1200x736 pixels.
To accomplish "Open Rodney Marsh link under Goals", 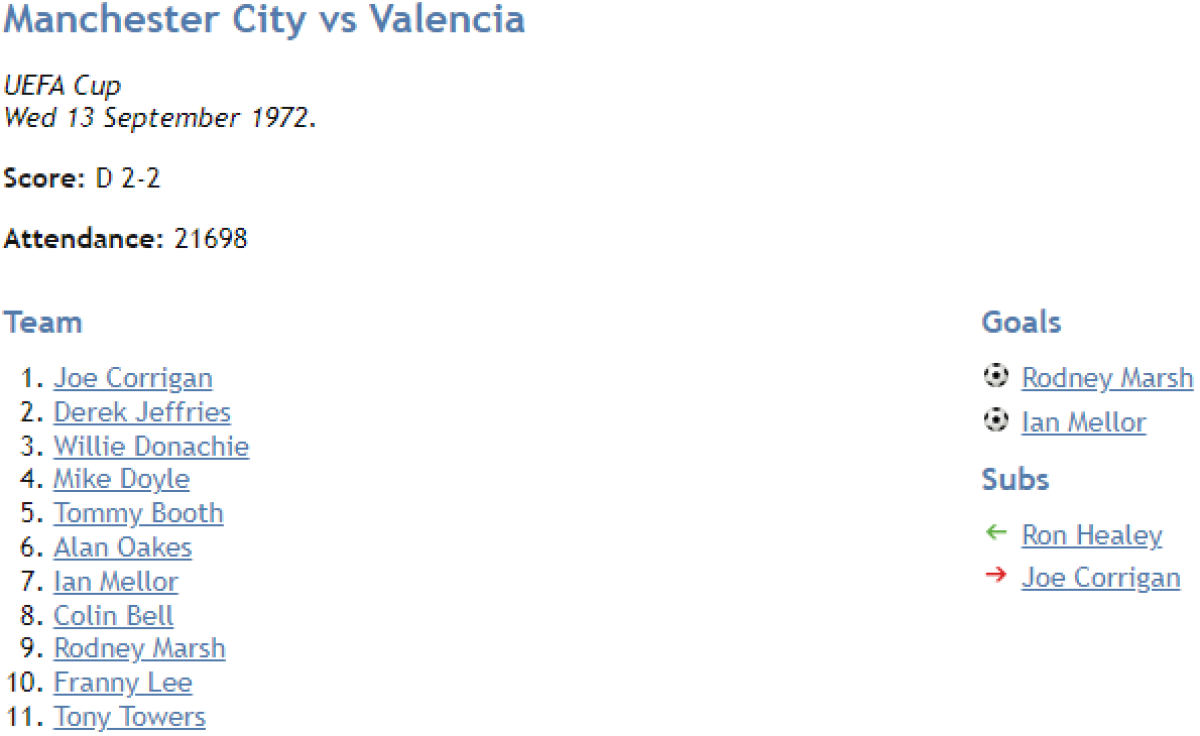I will pos(1107,379).
